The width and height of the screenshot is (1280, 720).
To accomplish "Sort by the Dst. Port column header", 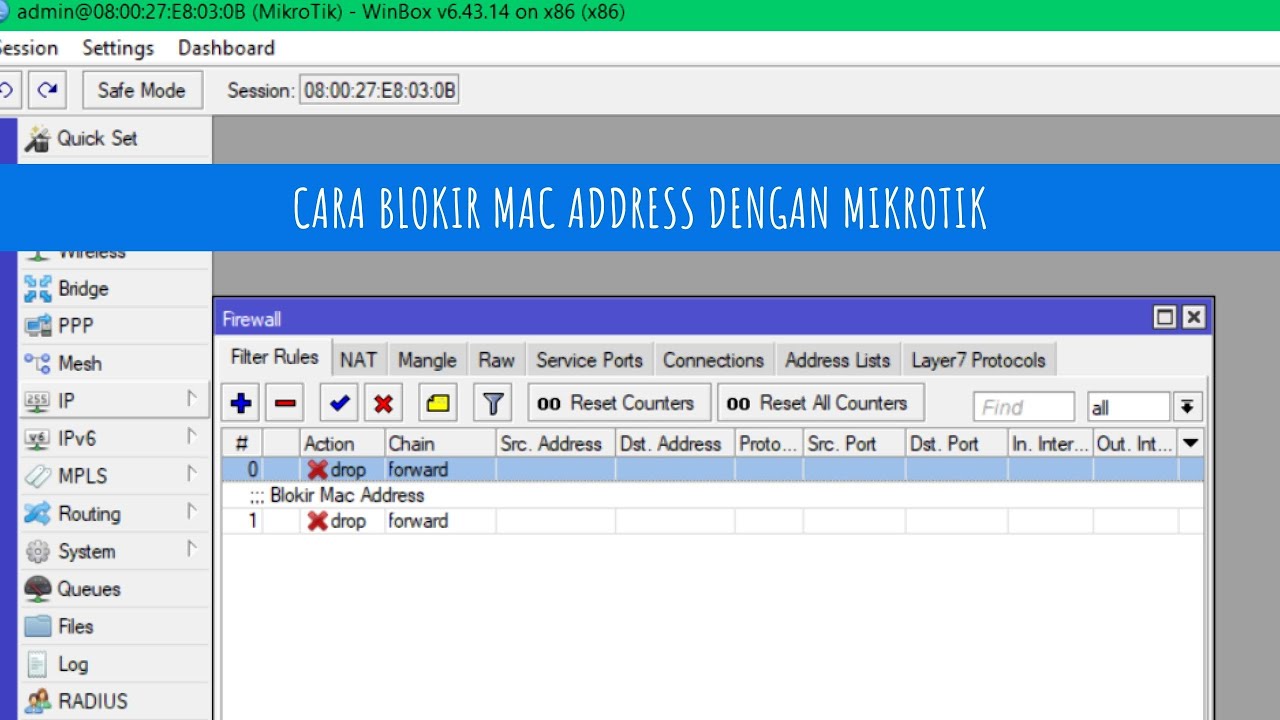I will click(x=956, y=443).
